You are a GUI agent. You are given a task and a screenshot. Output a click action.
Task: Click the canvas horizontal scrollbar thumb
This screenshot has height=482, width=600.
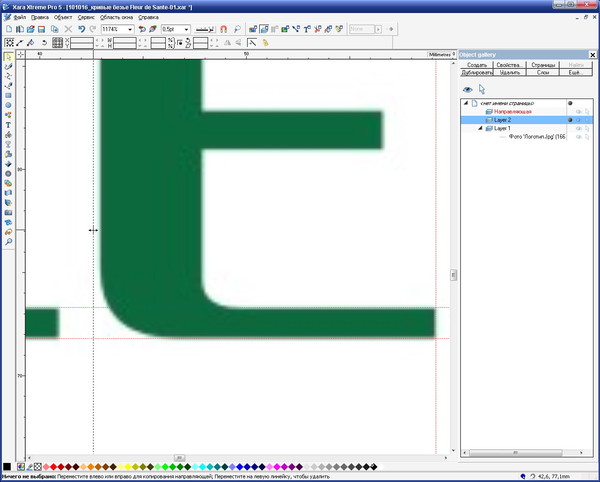tap(179, 458)
